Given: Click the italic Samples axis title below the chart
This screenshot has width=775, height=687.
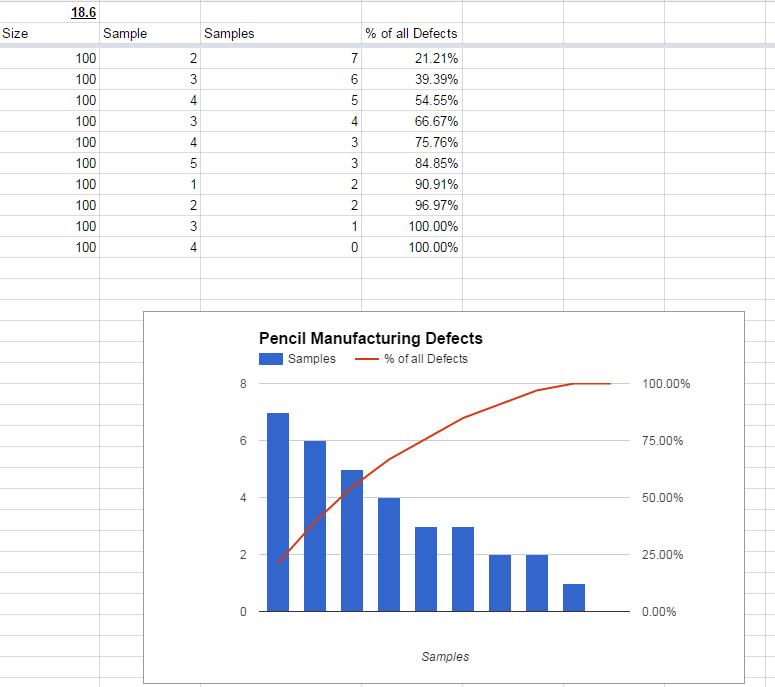Looking at the screenshot, I should tap(445, 657).
